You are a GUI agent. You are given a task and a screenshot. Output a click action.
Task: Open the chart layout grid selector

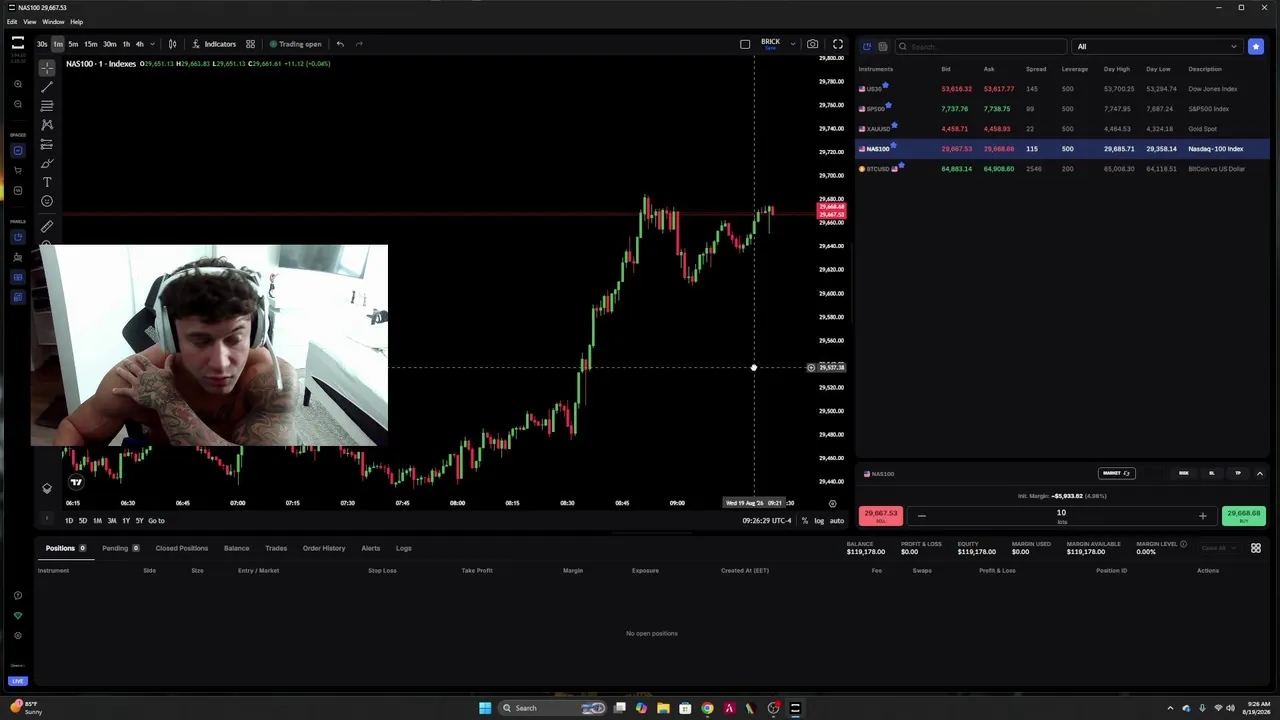tap(250, 44)
